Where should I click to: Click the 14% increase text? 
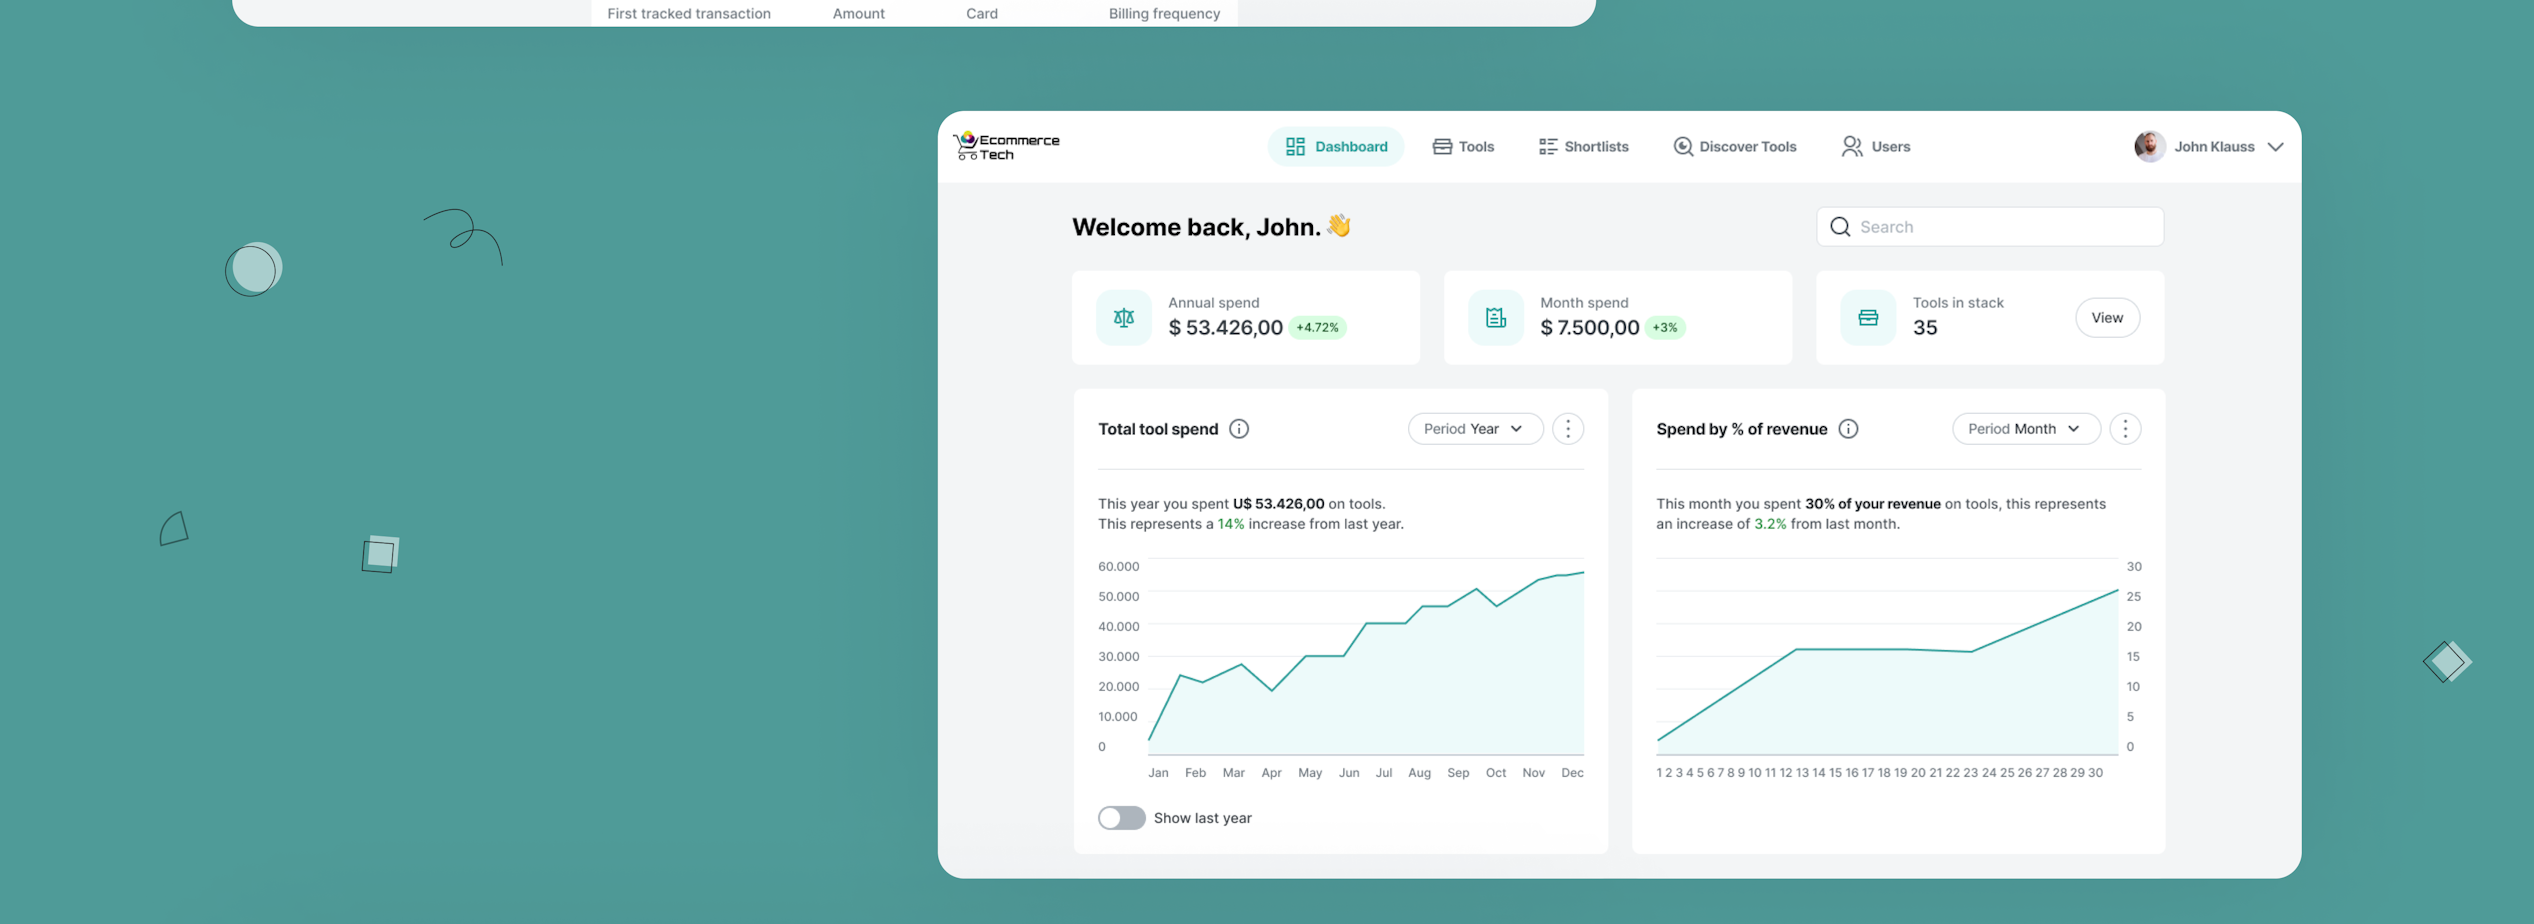click(1231, 524)
